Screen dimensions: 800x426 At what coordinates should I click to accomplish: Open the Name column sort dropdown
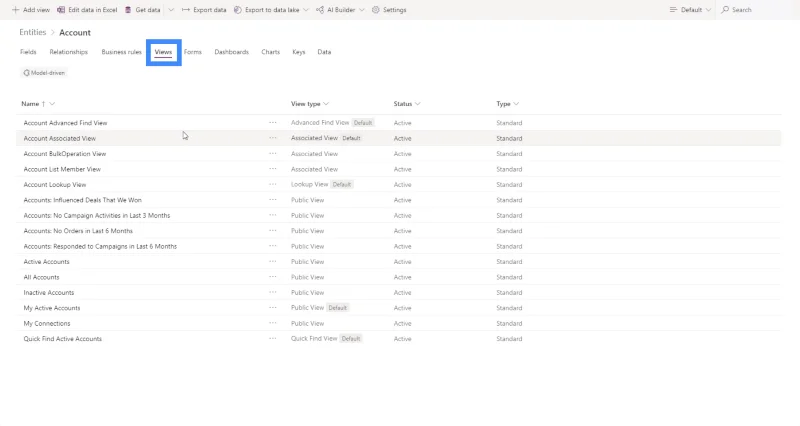point(52,104)
